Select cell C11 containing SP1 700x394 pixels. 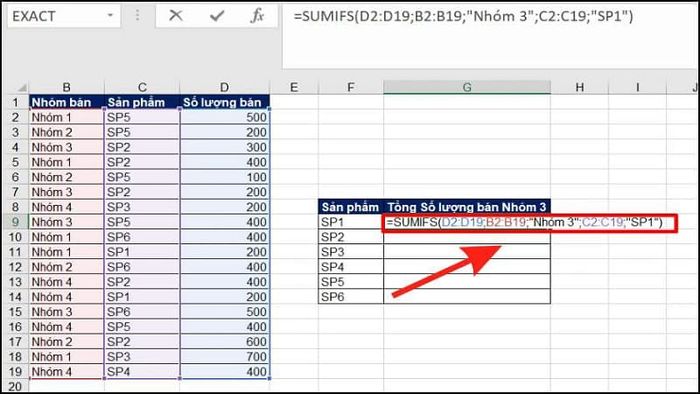[142, 252]
